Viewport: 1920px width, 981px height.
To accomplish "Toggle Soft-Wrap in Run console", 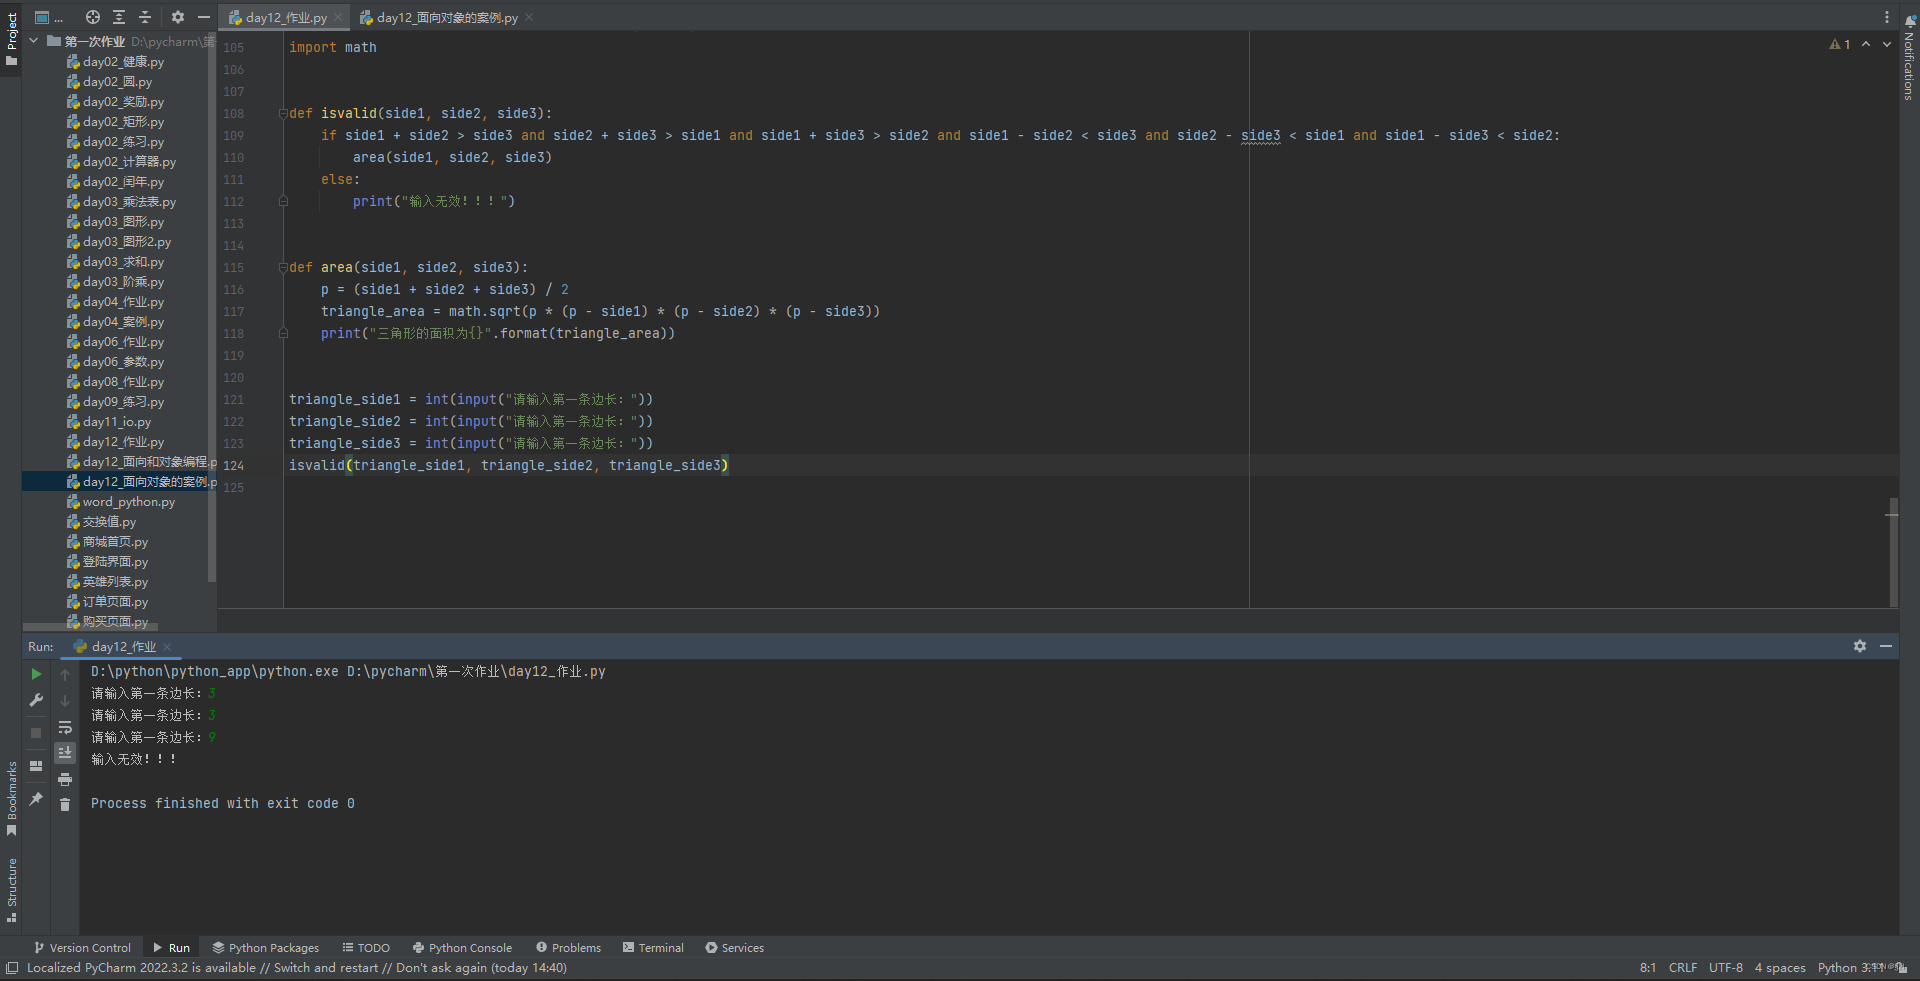I will (x=65, y=727).
